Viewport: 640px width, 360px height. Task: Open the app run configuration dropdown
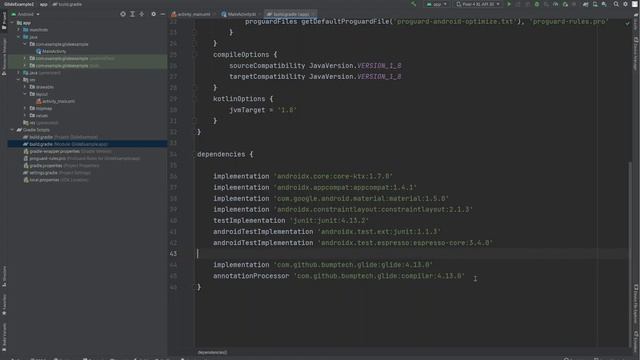437,4
